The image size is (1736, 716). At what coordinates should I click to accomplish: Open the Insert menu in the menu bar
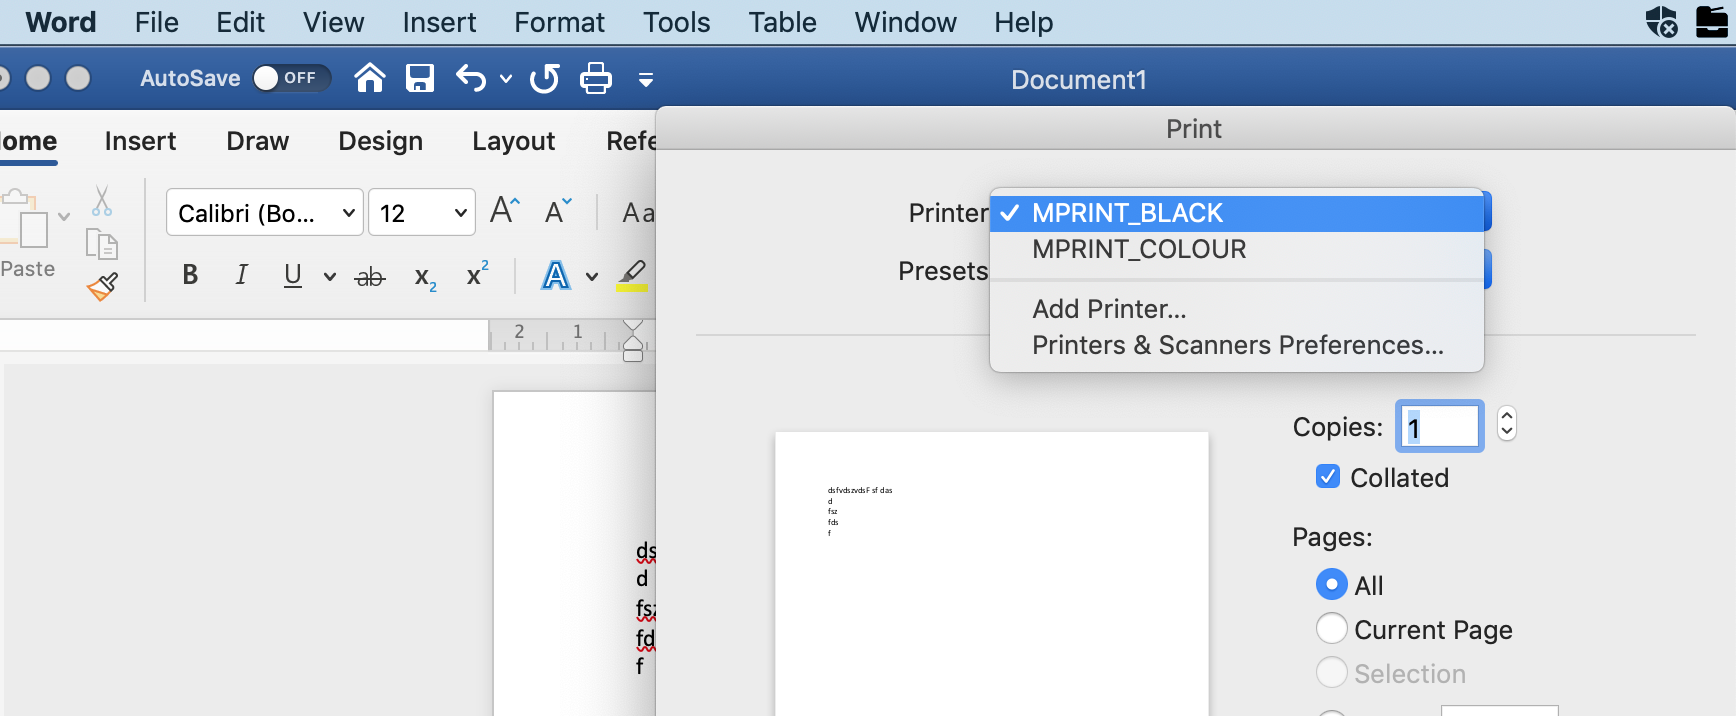pos(440,22)
